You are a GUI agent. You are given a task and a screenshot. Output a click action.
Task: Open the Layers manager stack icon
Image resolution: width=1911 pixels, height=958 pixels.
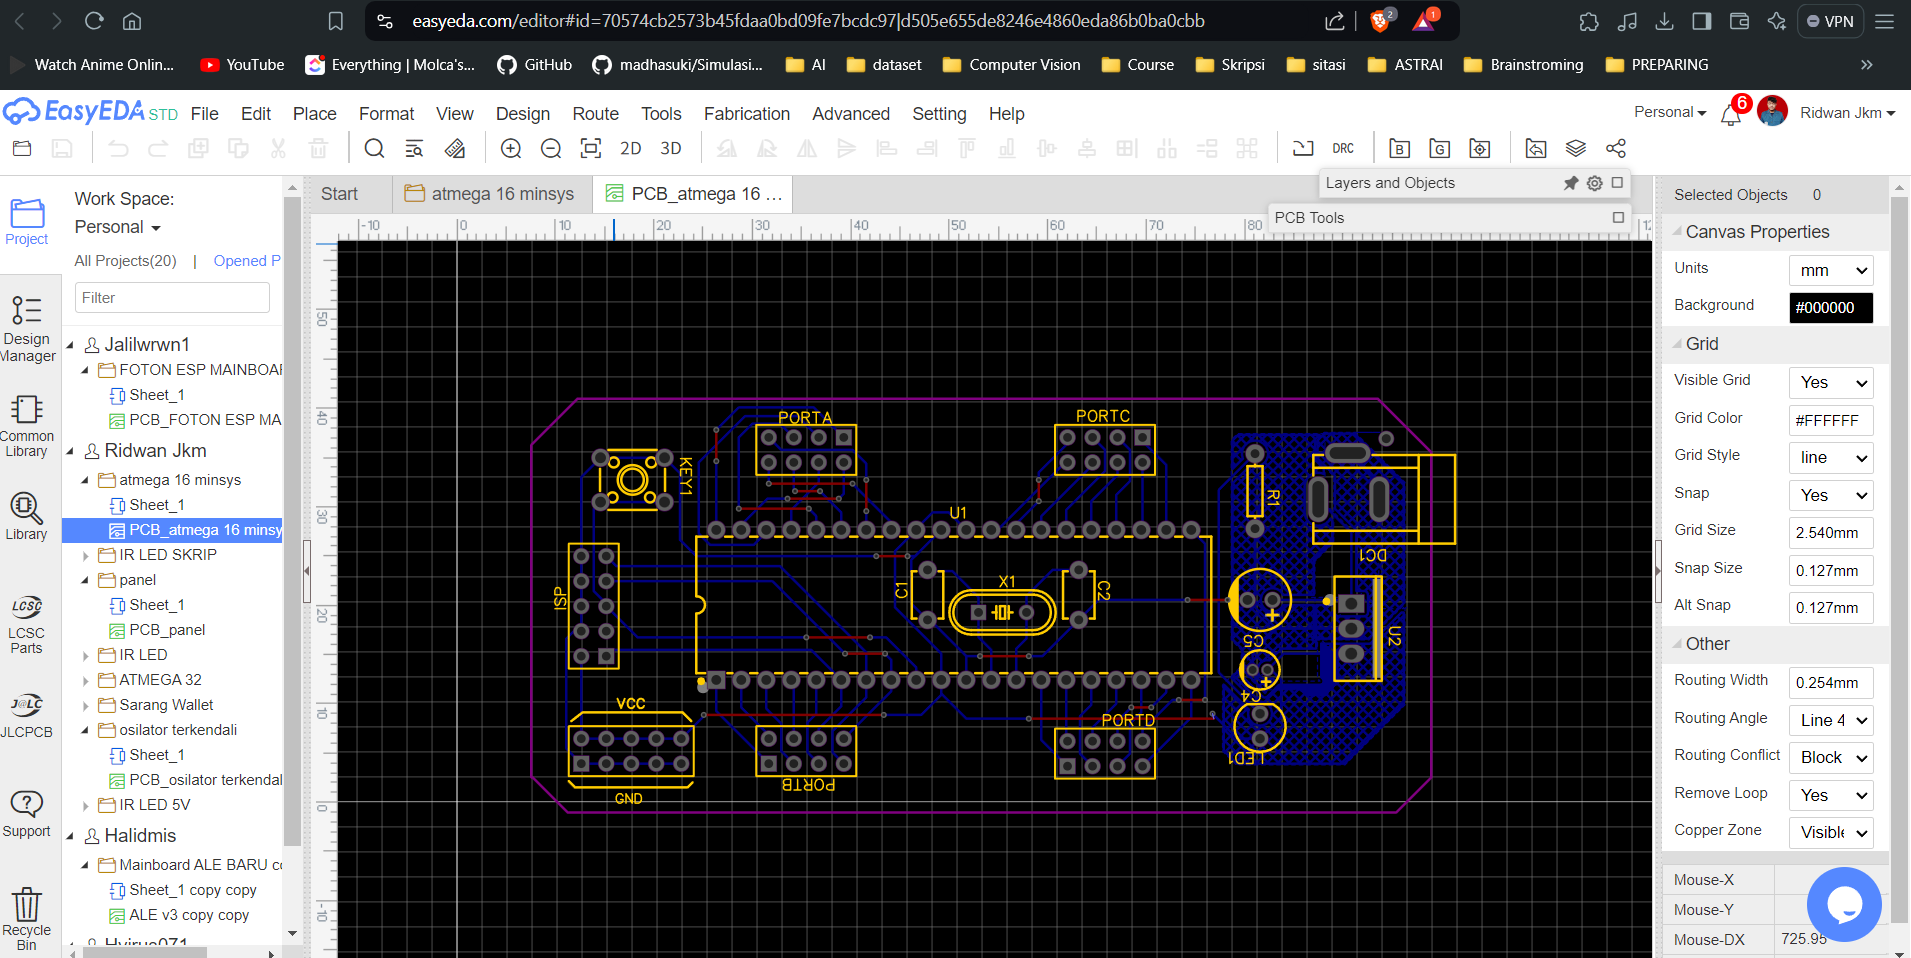[1575, 149]
